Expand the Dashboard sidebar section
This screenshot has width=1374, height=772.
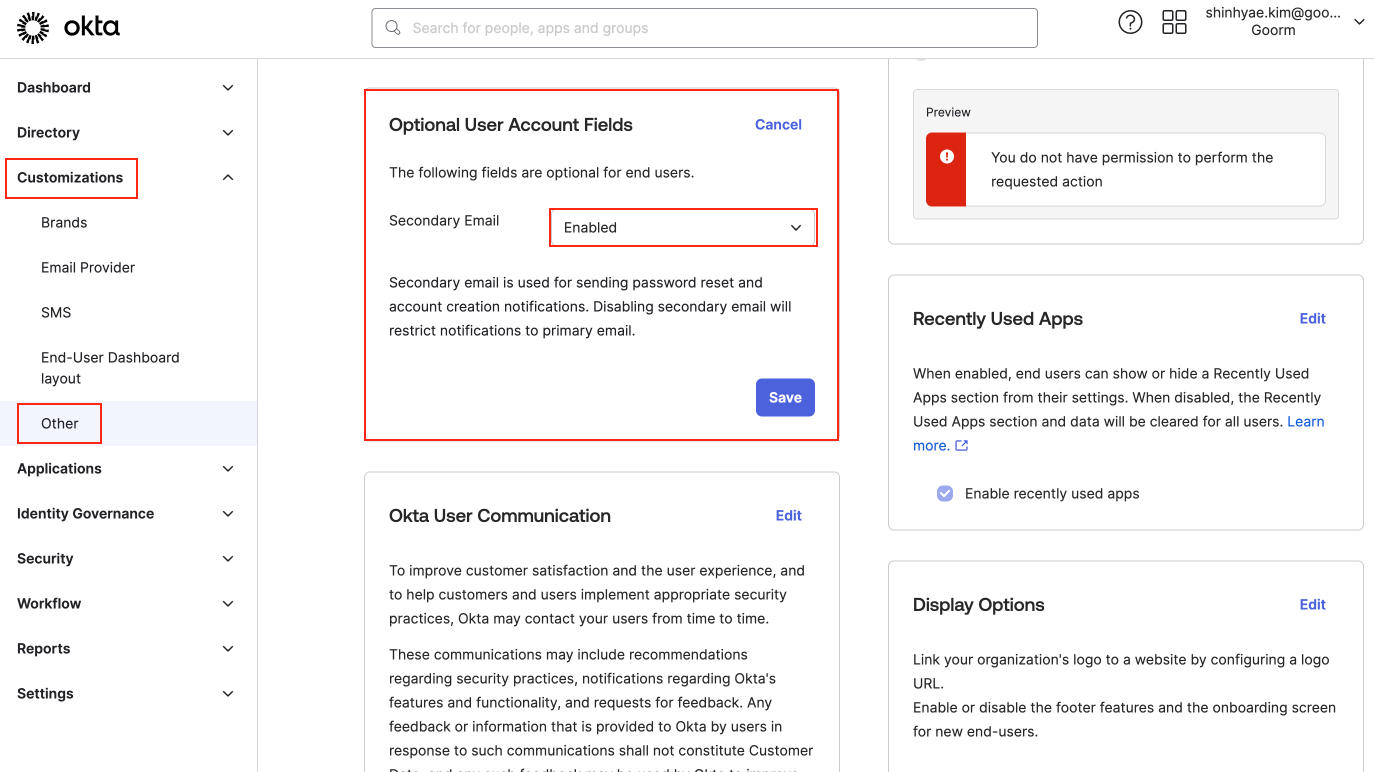tap(228, 88)
